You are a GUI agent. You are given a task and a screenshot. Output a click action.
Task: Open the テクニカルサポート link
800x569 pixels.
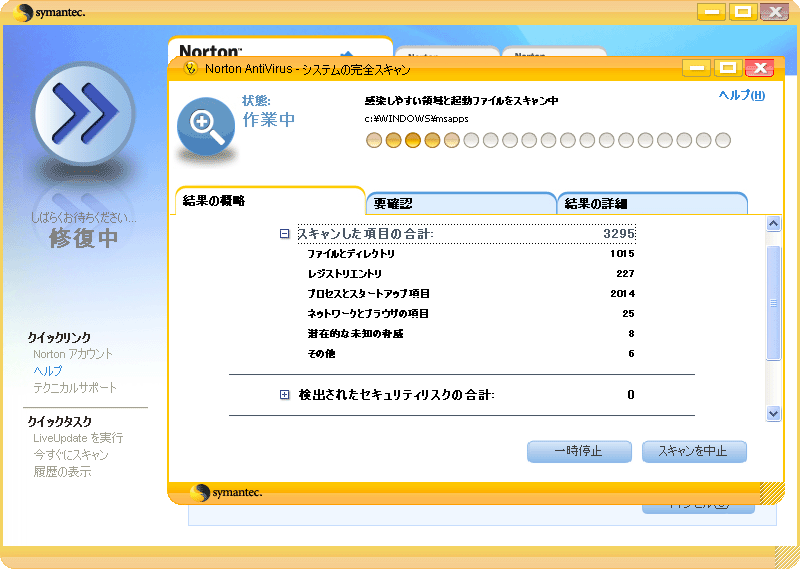75,387
